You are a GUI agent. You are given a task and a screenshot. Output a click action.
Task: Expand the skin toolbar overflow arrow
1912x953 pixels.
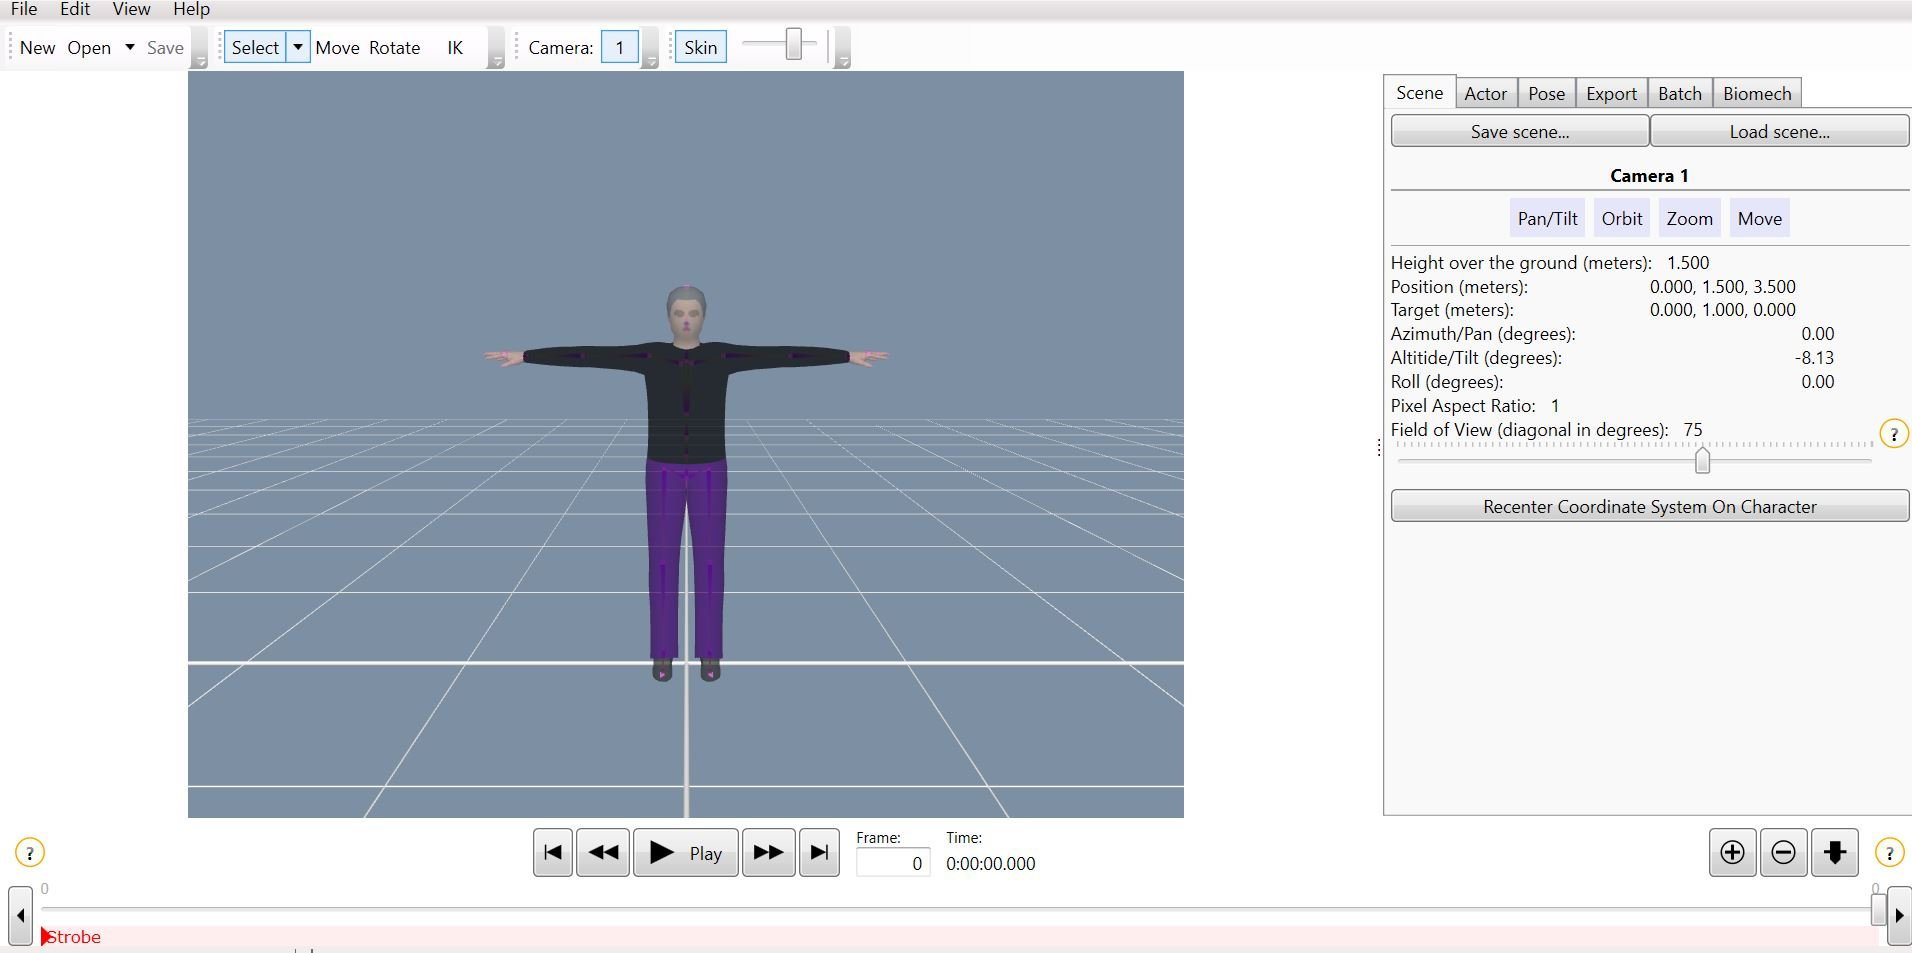tap(843, 48)
